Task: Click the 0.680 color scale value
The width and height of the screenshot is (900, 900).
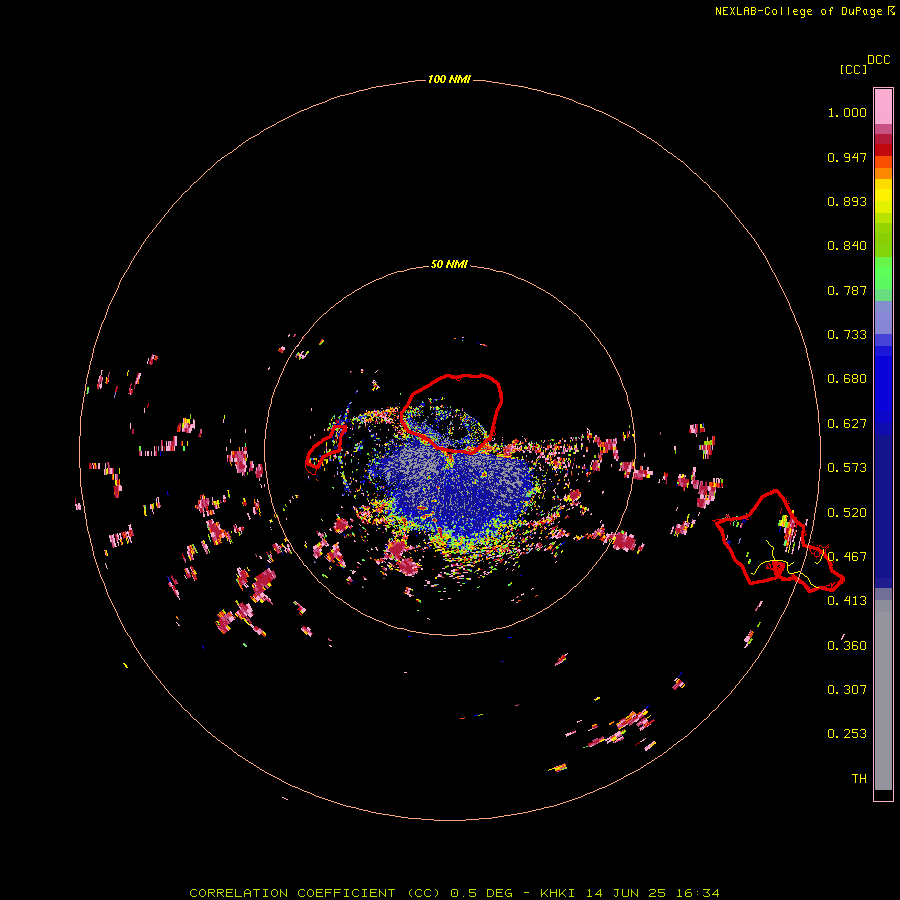Action: click(x=847, y=379)
